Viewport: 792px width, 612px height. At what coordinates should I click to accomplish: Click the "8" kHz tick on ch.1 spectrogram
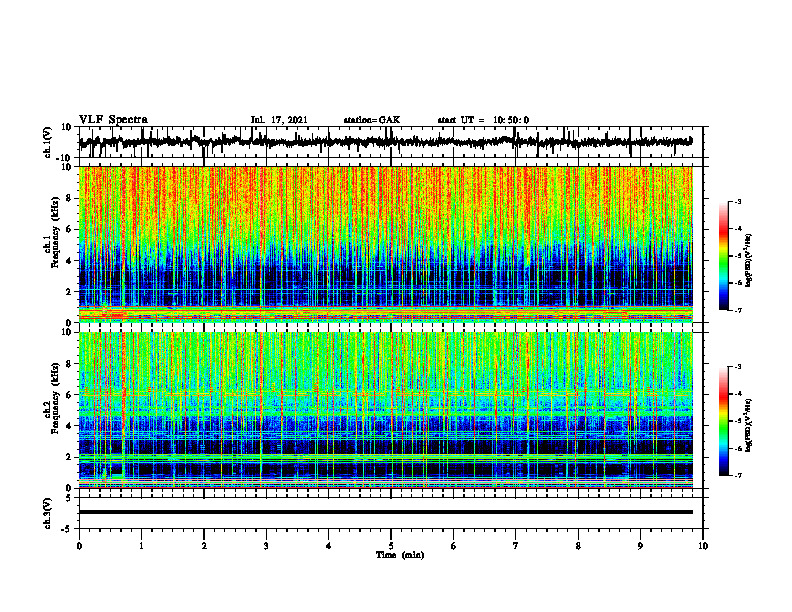coord(70,198)
